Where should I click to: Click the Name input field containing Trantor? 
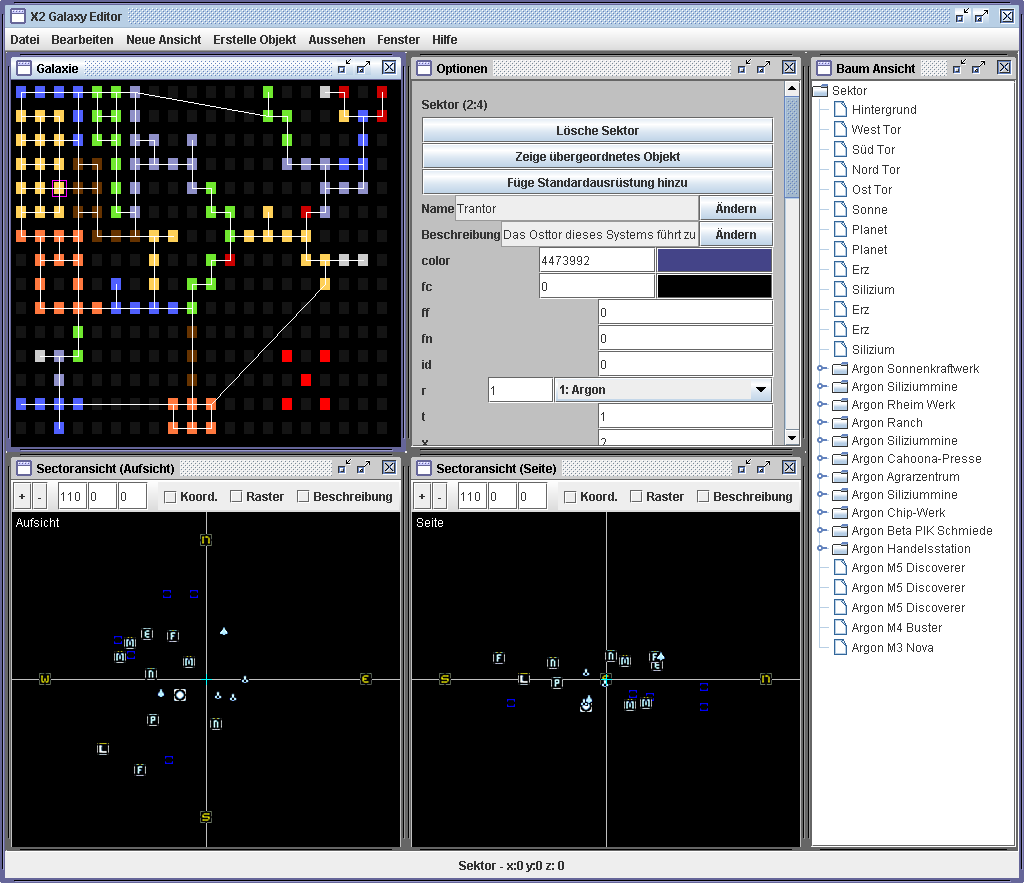pyautogui.click(x=576, y=209)
